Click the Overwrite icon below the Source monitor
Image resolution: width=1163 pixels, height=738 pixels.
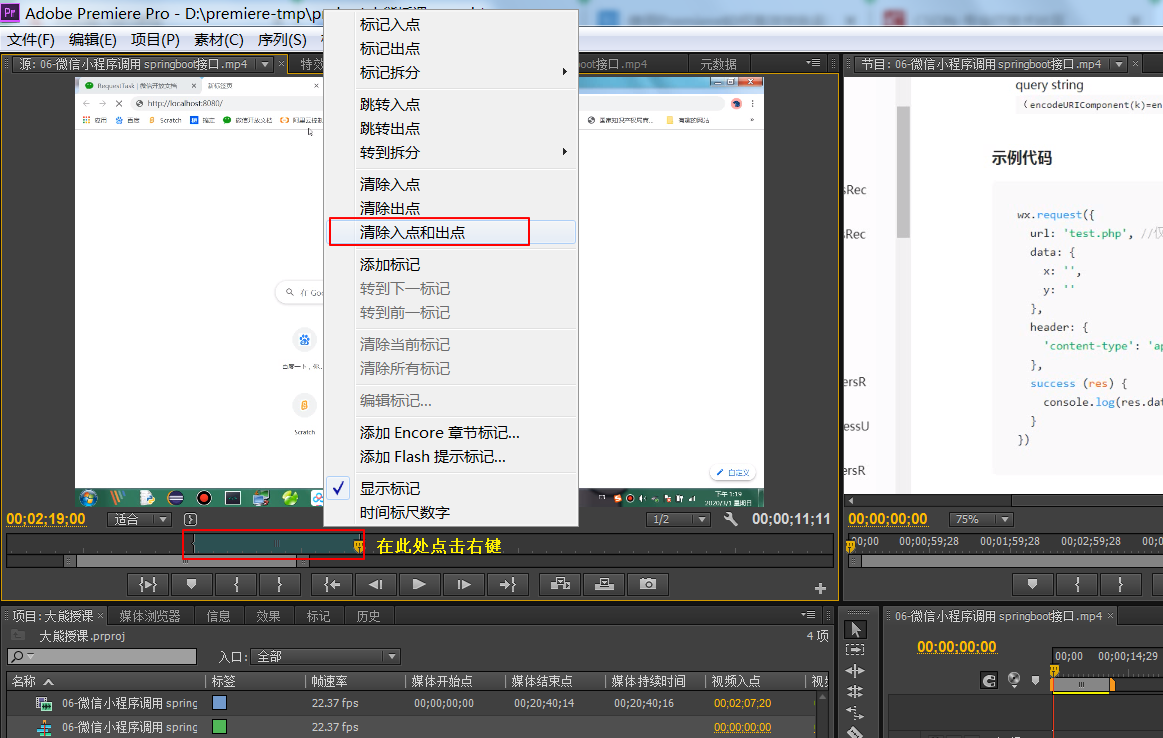604,584
